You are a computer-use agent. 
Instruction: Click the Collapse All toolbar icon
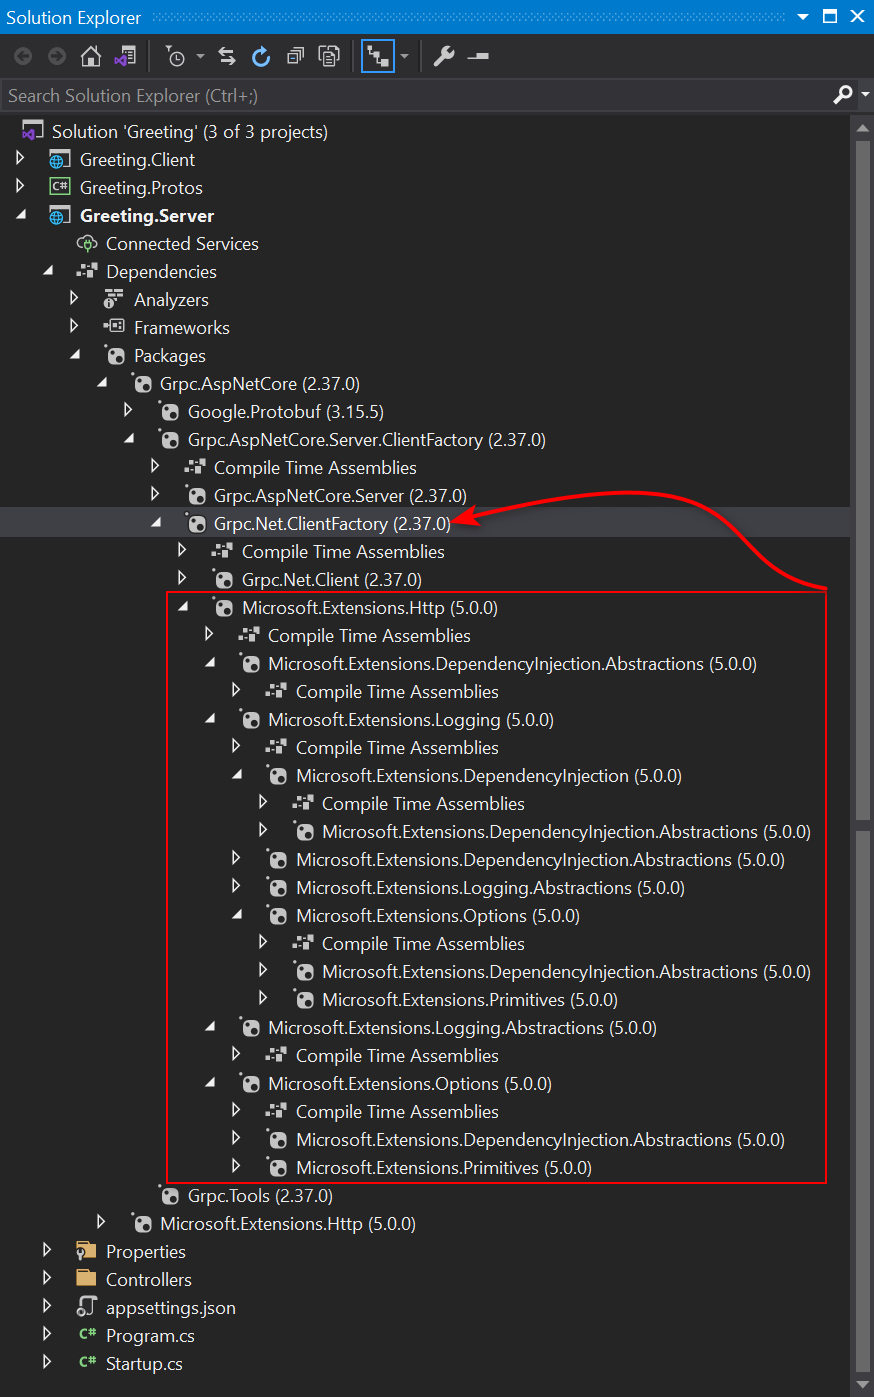click(295, 57)
